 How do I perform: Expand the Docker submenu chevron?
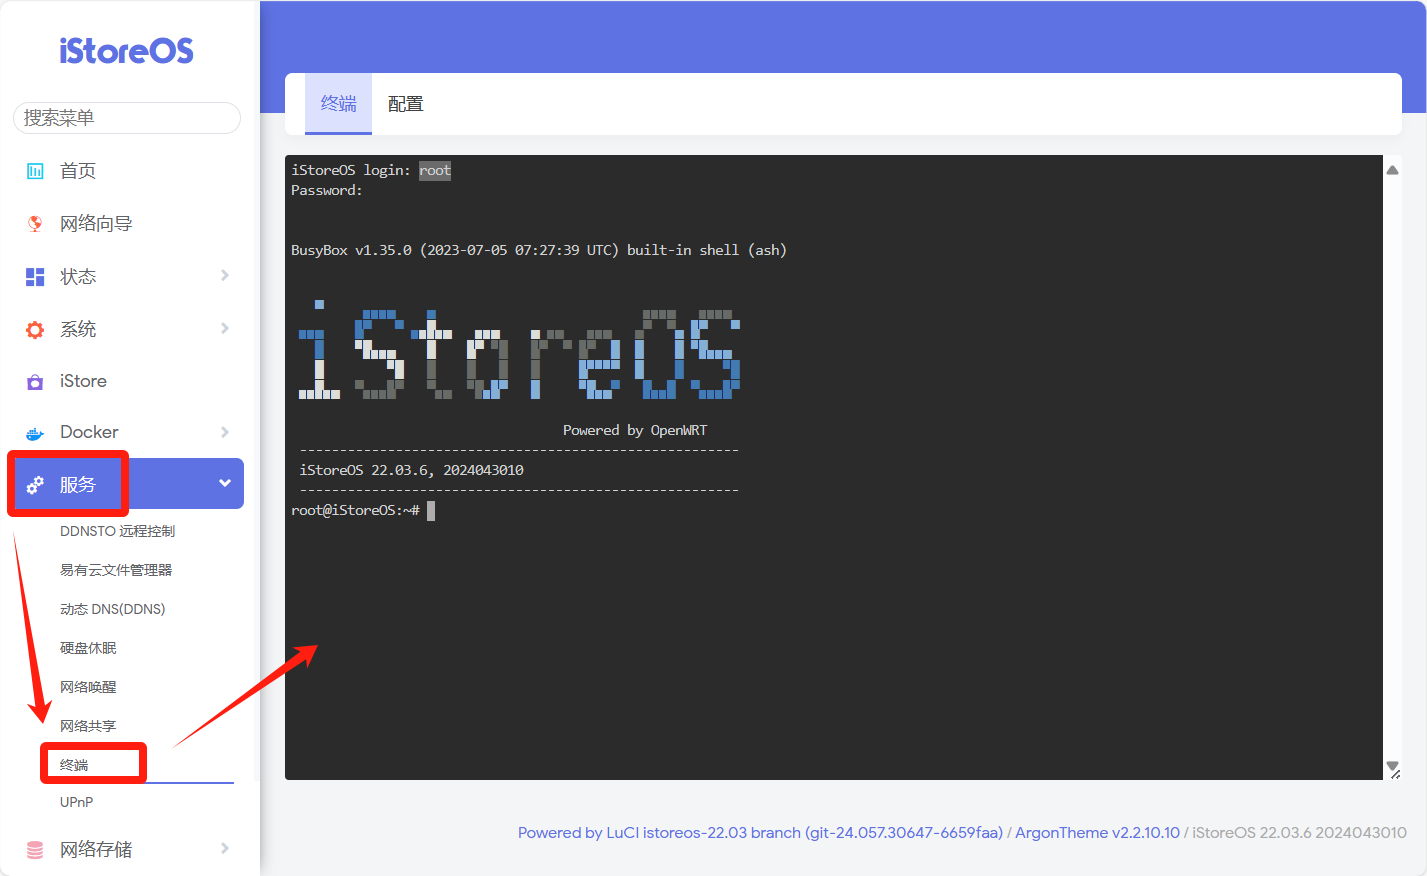pos(225,432)
